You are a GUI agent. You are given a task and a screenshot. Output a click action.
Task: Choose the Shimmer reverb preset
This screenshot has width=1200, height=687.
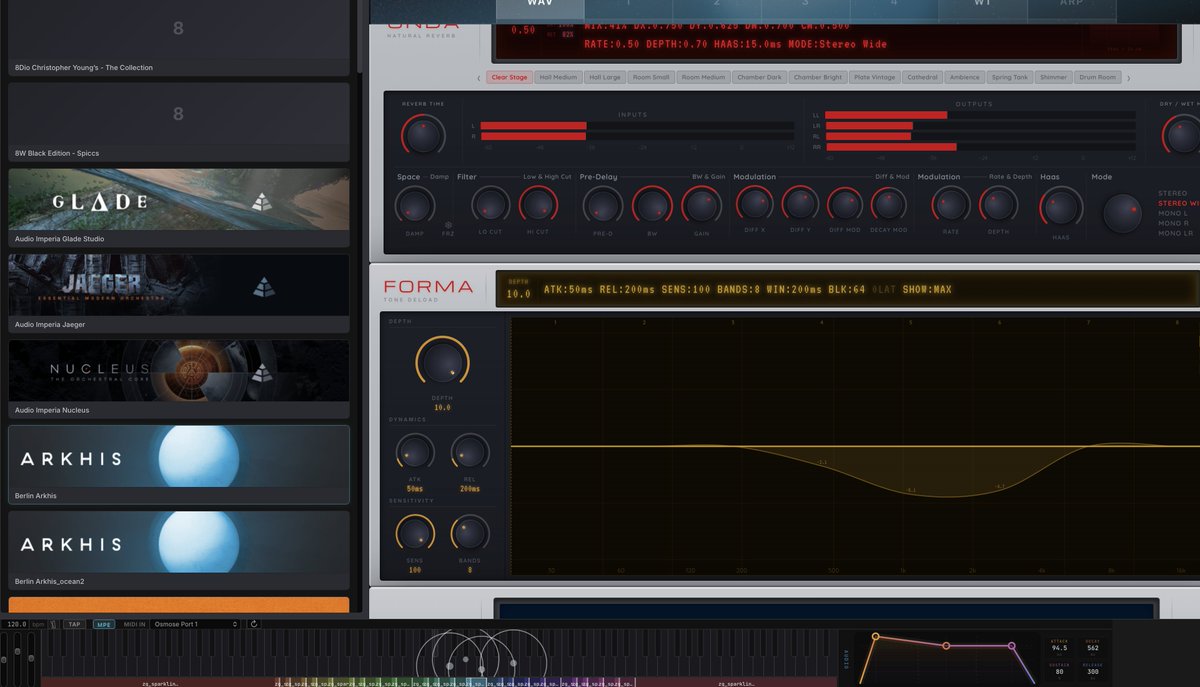[1053, 77]
